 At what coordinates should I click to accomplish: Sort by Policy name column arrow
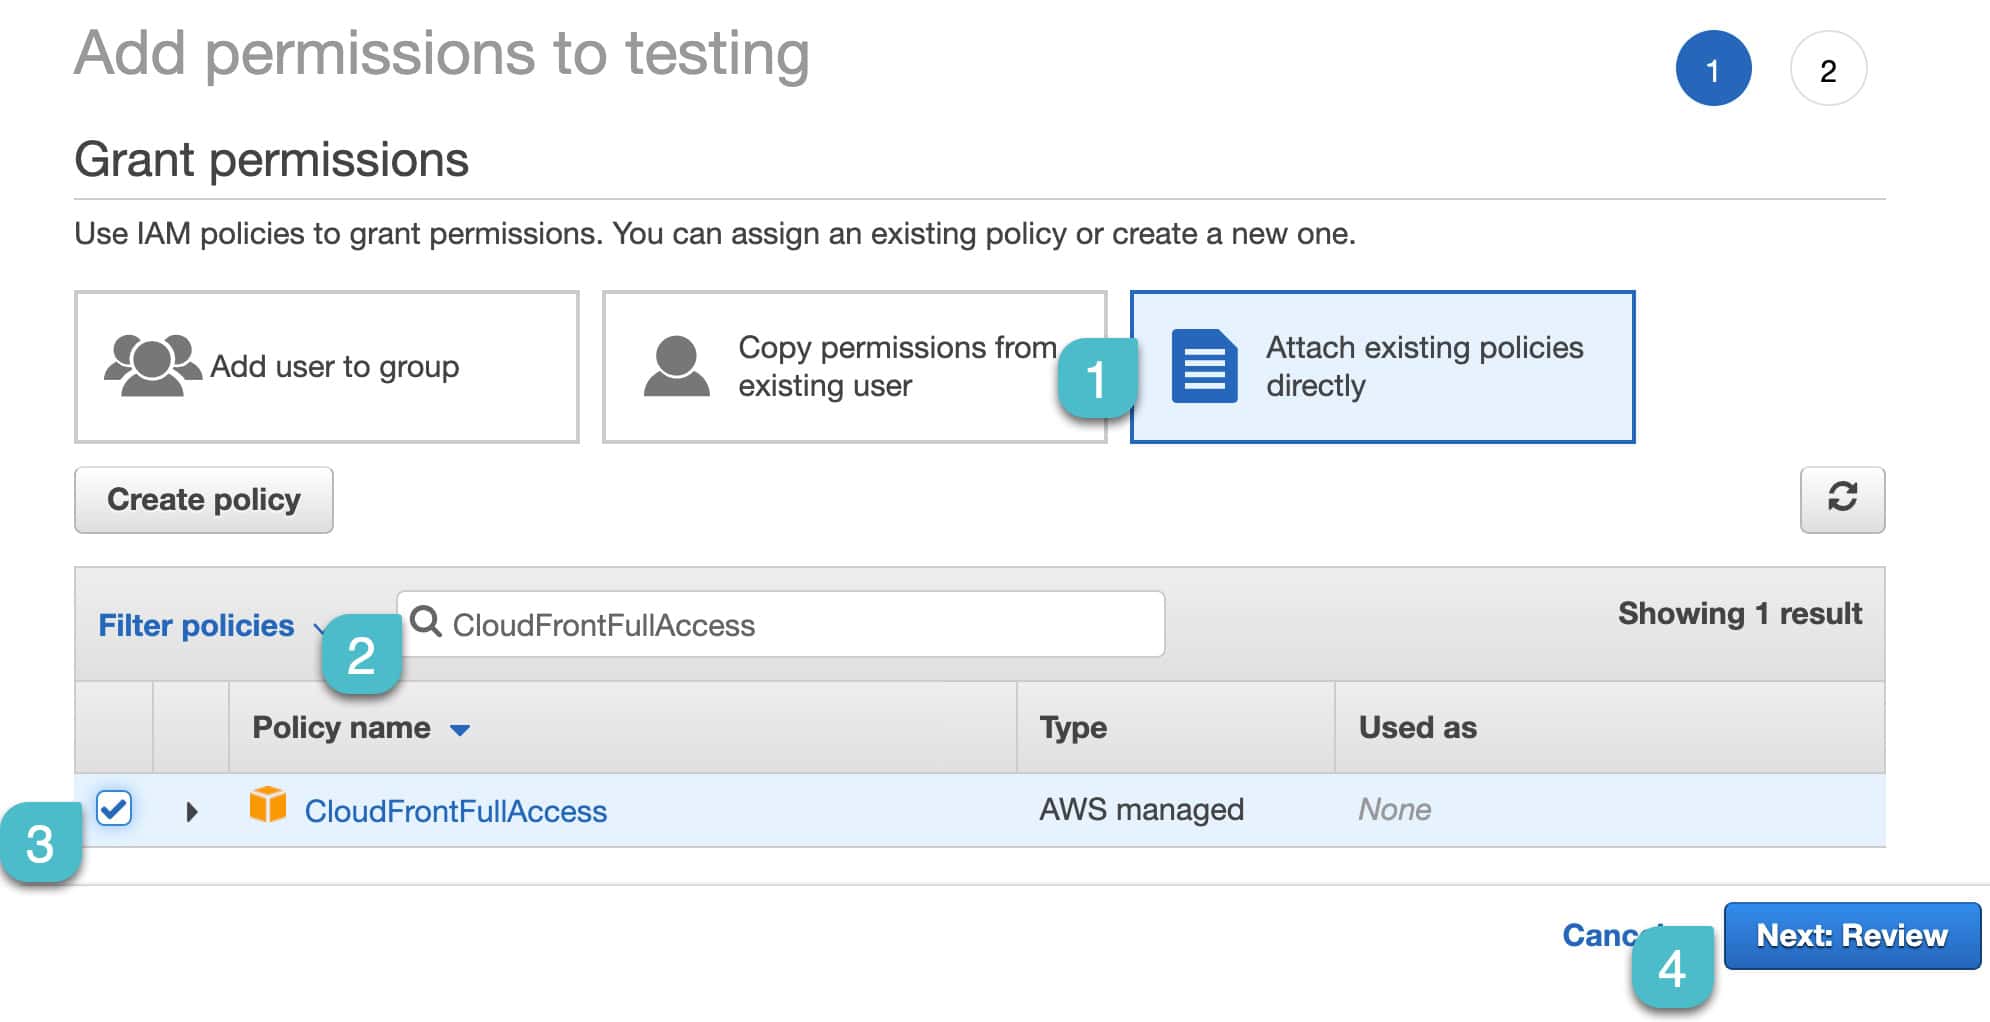pyautogui.click(x=460, y=730)
